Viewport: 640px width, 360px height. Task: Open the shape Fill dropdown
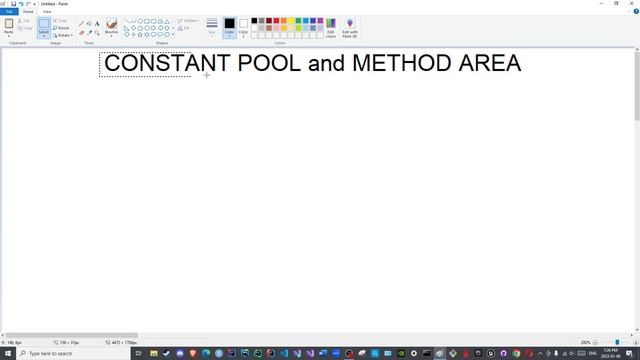184,28
